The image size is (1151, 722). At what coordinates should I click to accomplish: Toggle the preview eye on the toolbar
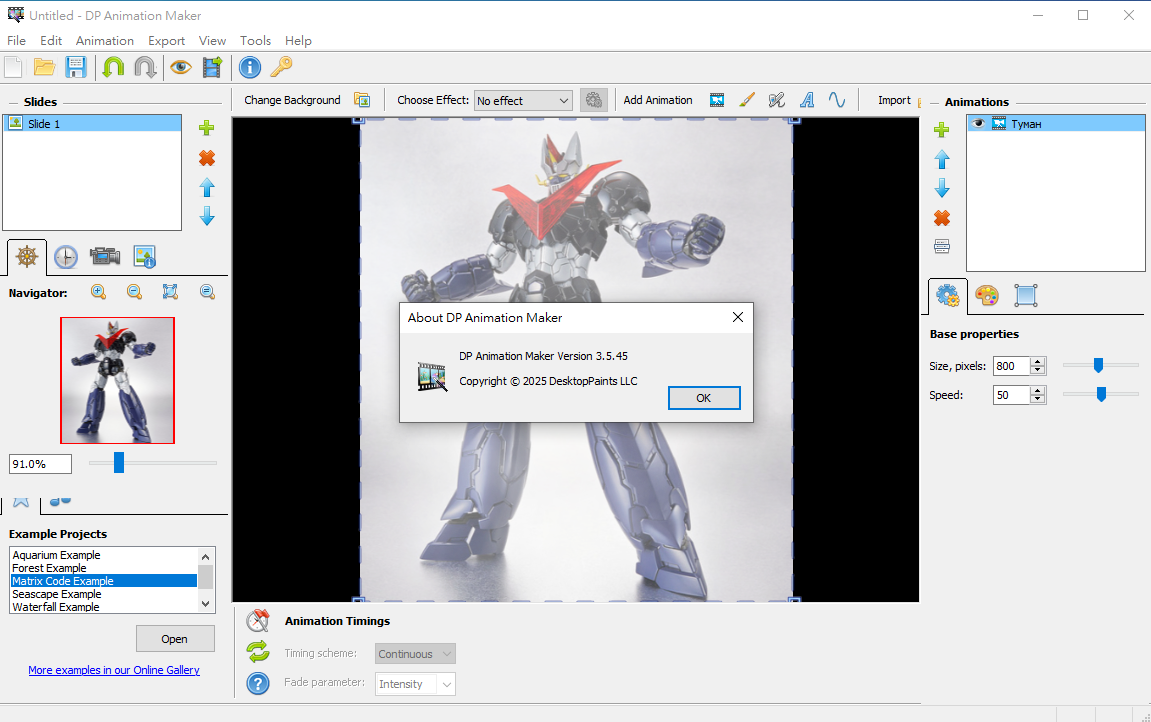point(179,67)
